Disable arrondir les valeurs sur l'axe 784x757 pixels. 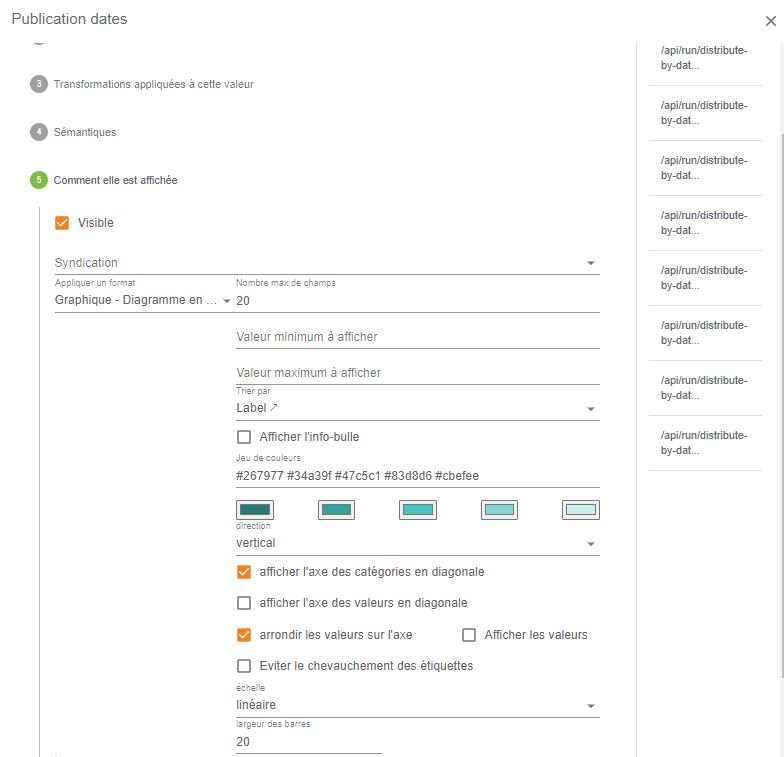click(x=244, y=635)
